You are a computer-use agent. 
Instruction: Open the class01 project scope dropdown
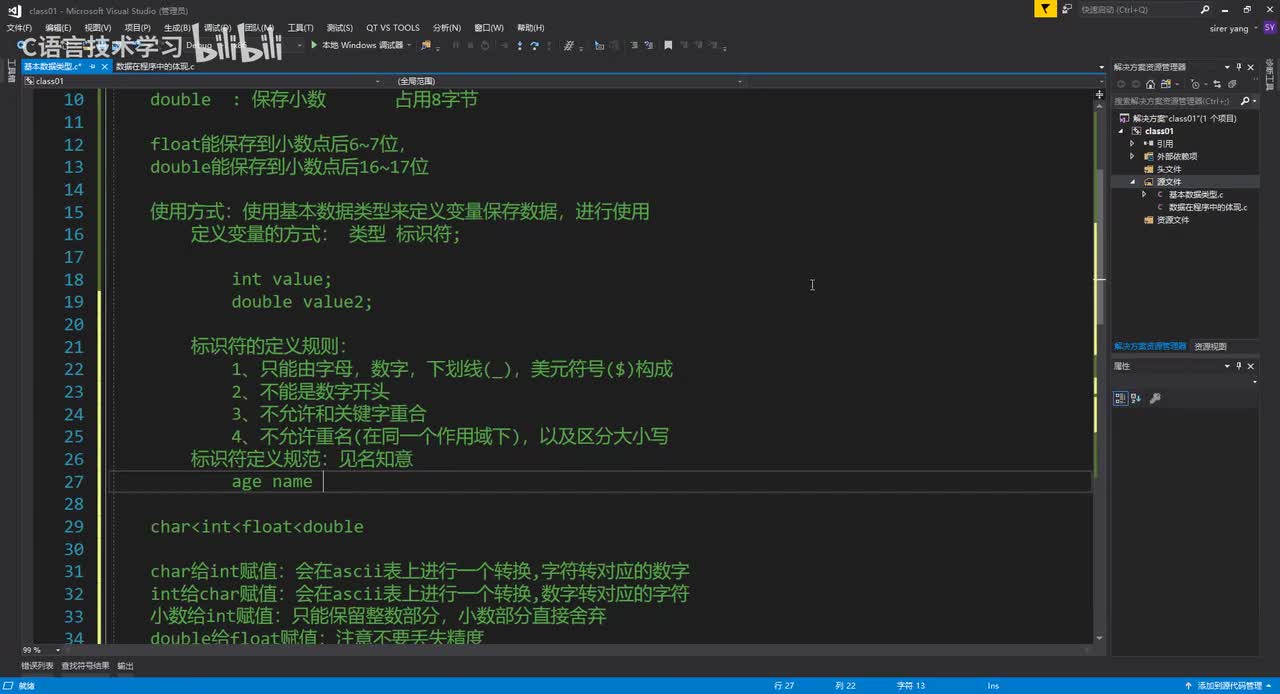pyautogui.click(x=378, y=81)
